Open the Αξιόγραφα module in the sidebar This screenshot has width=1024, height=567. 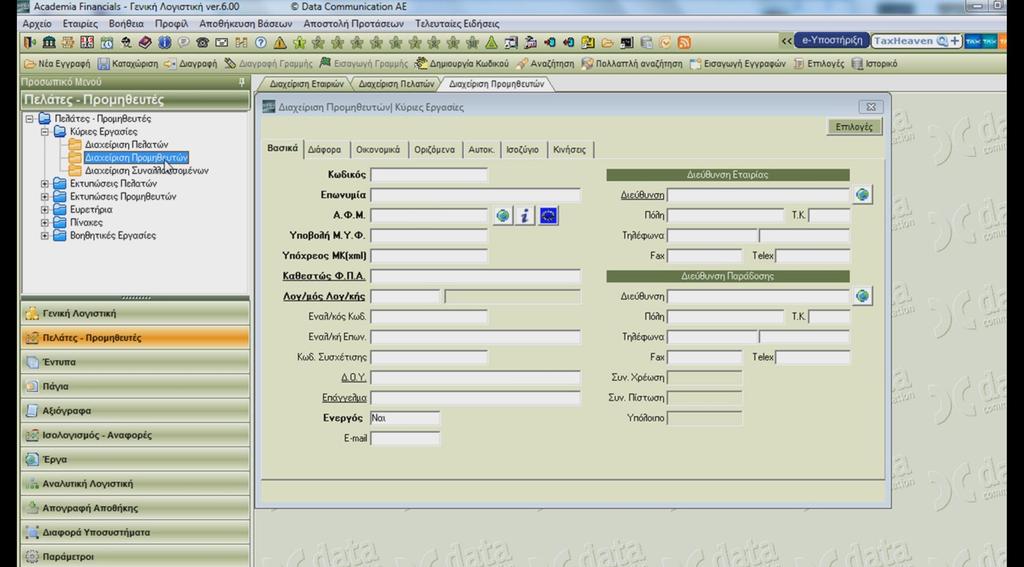135,411
